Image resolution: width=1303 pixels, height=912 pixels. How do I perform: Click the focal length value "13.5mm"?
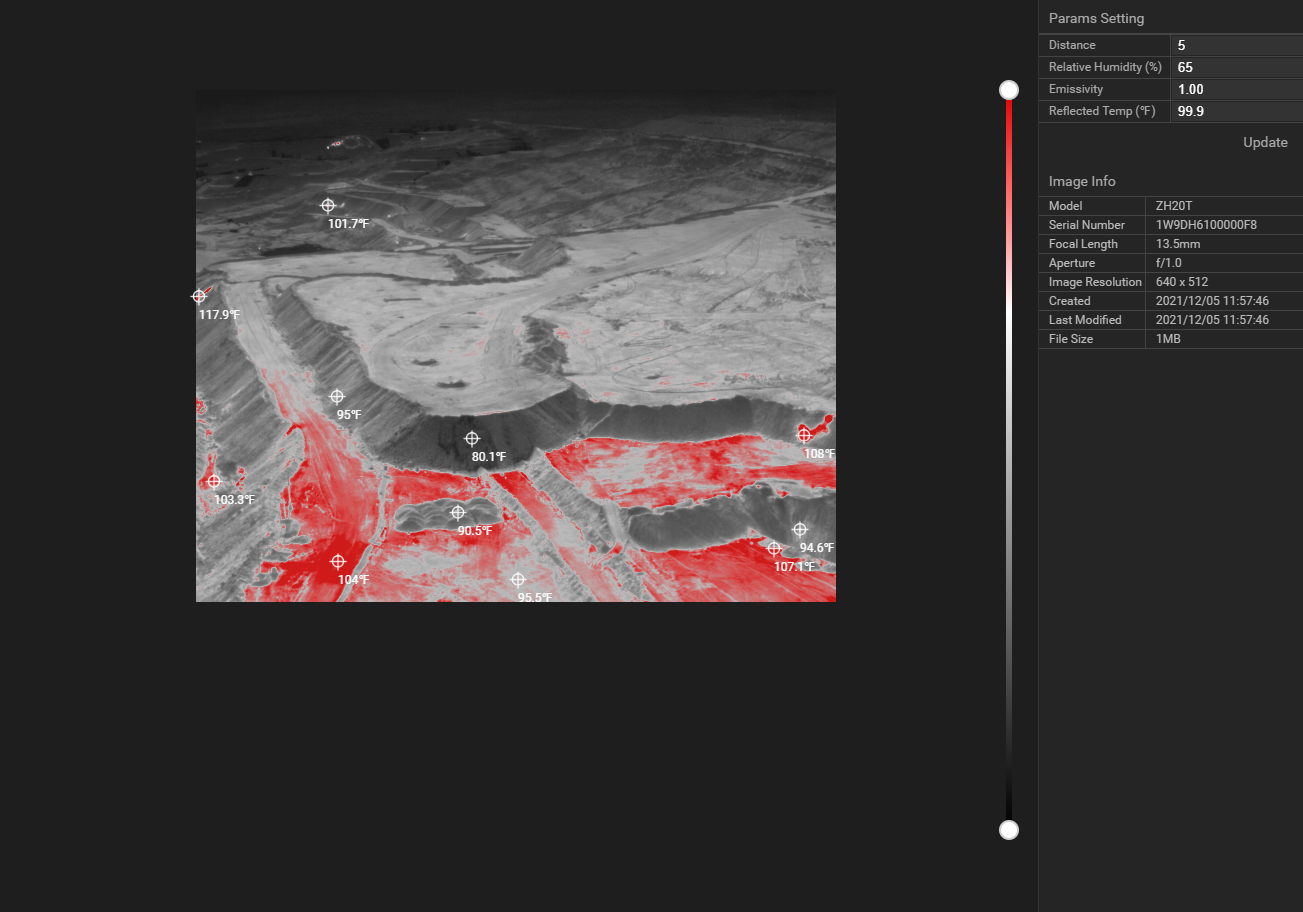click(x=1178, y=244)
